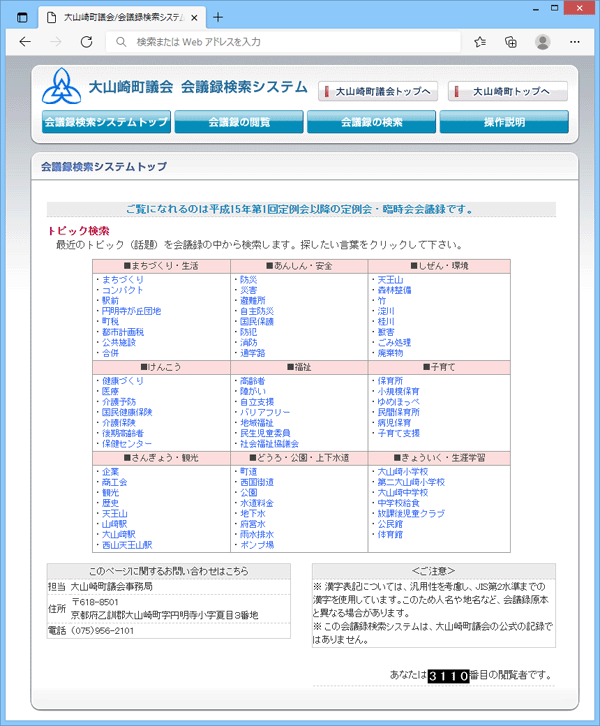600x726 pixels.
Task: Close the 大山崎町議会 browser tab
Action: [x=194, y=18]
